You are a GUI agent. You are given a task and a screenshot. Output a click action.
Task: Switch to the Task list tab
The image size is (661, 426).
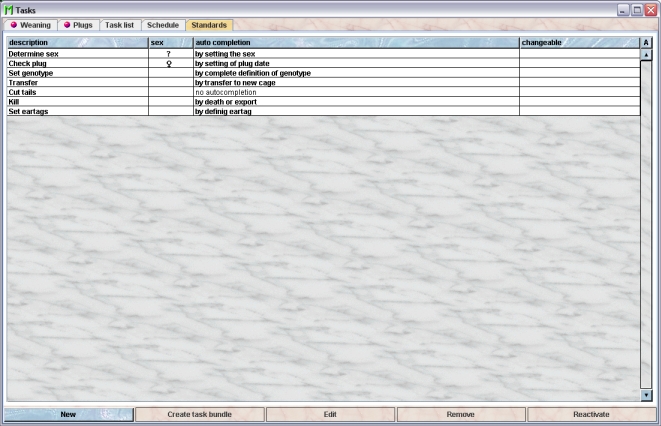pyautogui.click(x=120, y=24)
